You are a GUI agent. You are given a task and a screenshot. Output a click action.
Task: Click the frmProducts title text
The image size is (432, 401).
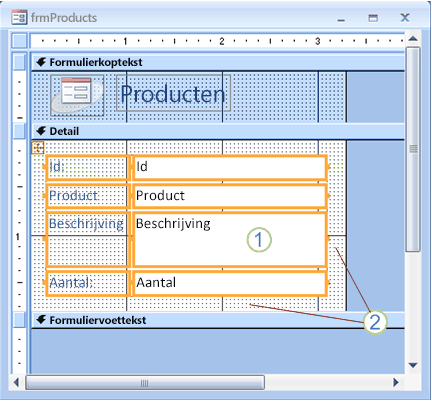tap(64, 18)
